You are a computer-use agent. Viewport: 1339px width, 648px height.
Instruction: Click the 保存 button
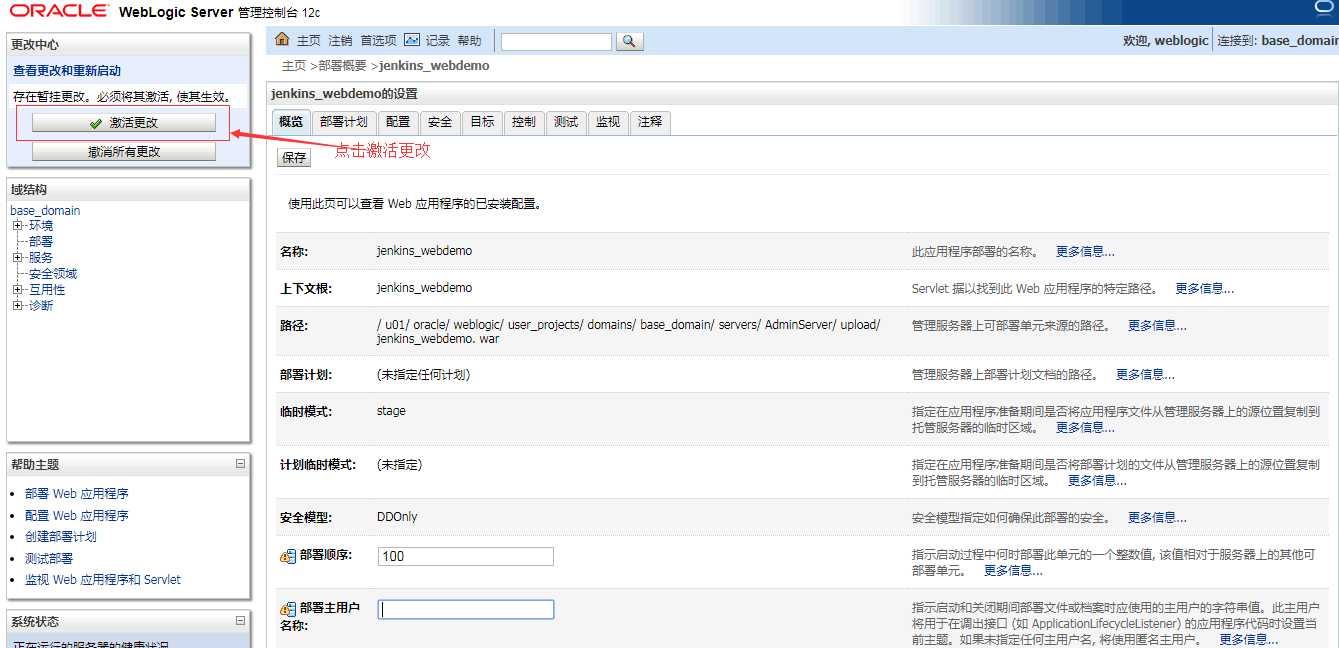294,158
